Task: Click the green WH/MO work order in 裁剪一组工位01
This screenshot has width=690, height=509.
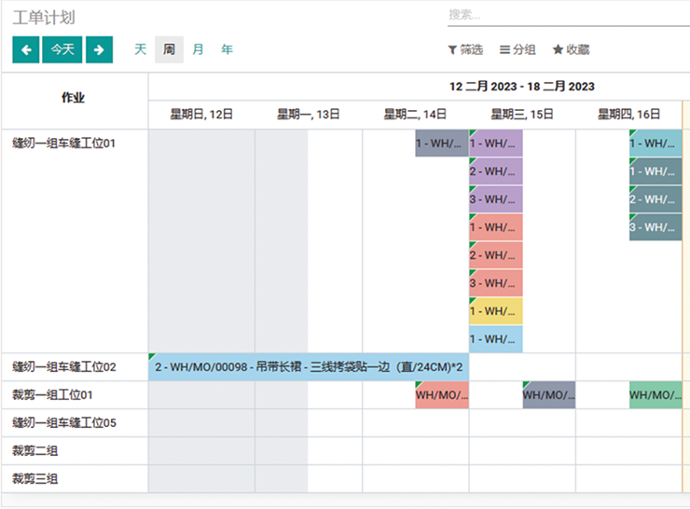Action: point(655,395)
